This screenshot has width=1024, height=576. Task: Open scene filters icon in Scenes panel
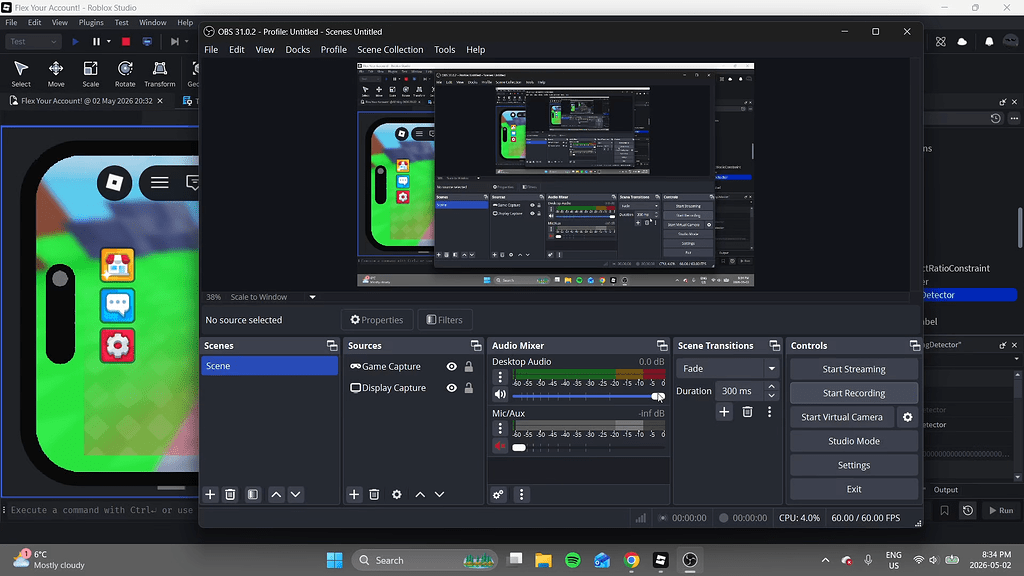click(253, 494)
